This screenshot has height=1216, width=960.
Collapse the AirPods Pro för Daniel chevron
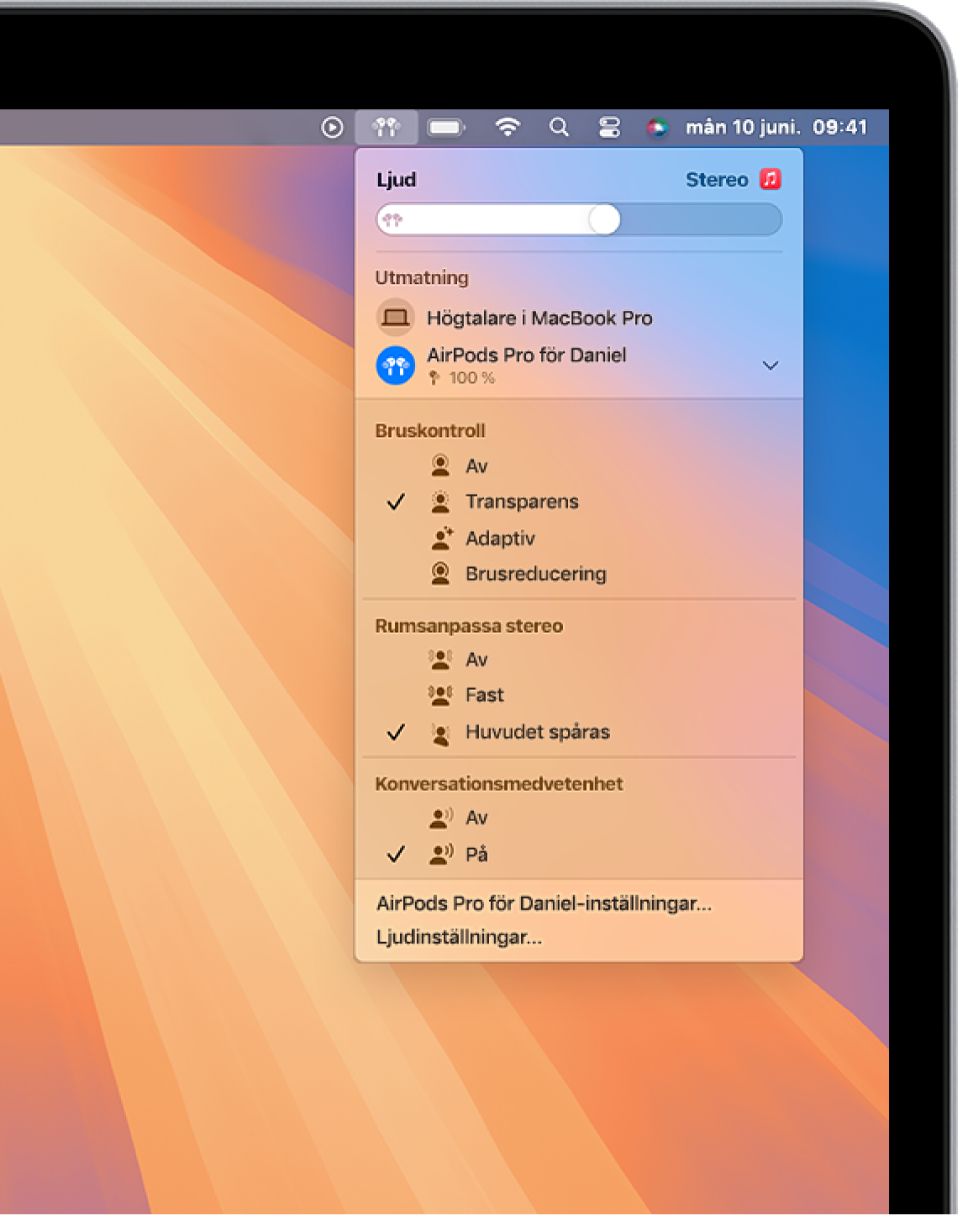click(771, 366)
